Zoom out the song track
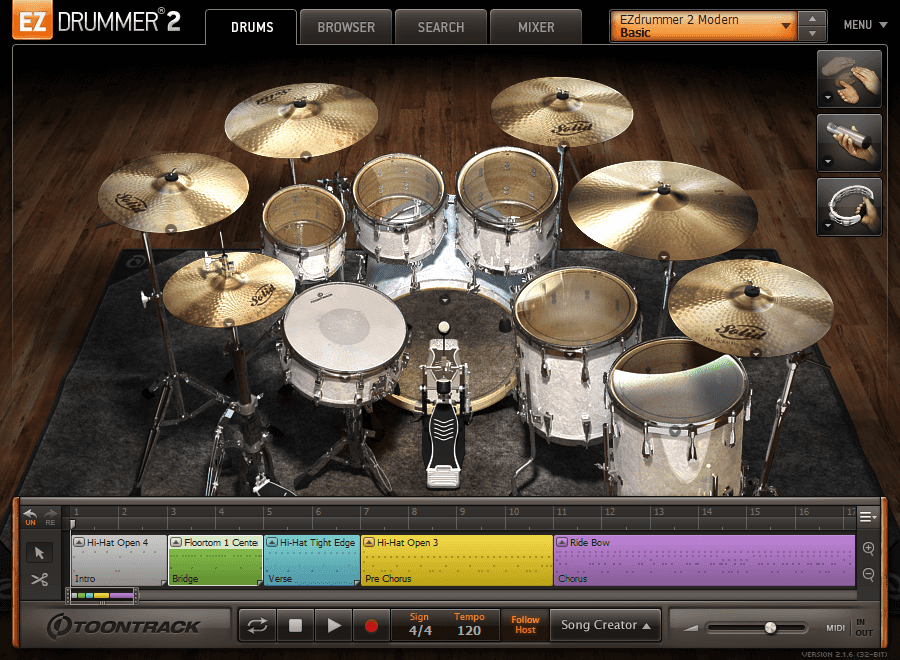 click(x=868, y=574)
